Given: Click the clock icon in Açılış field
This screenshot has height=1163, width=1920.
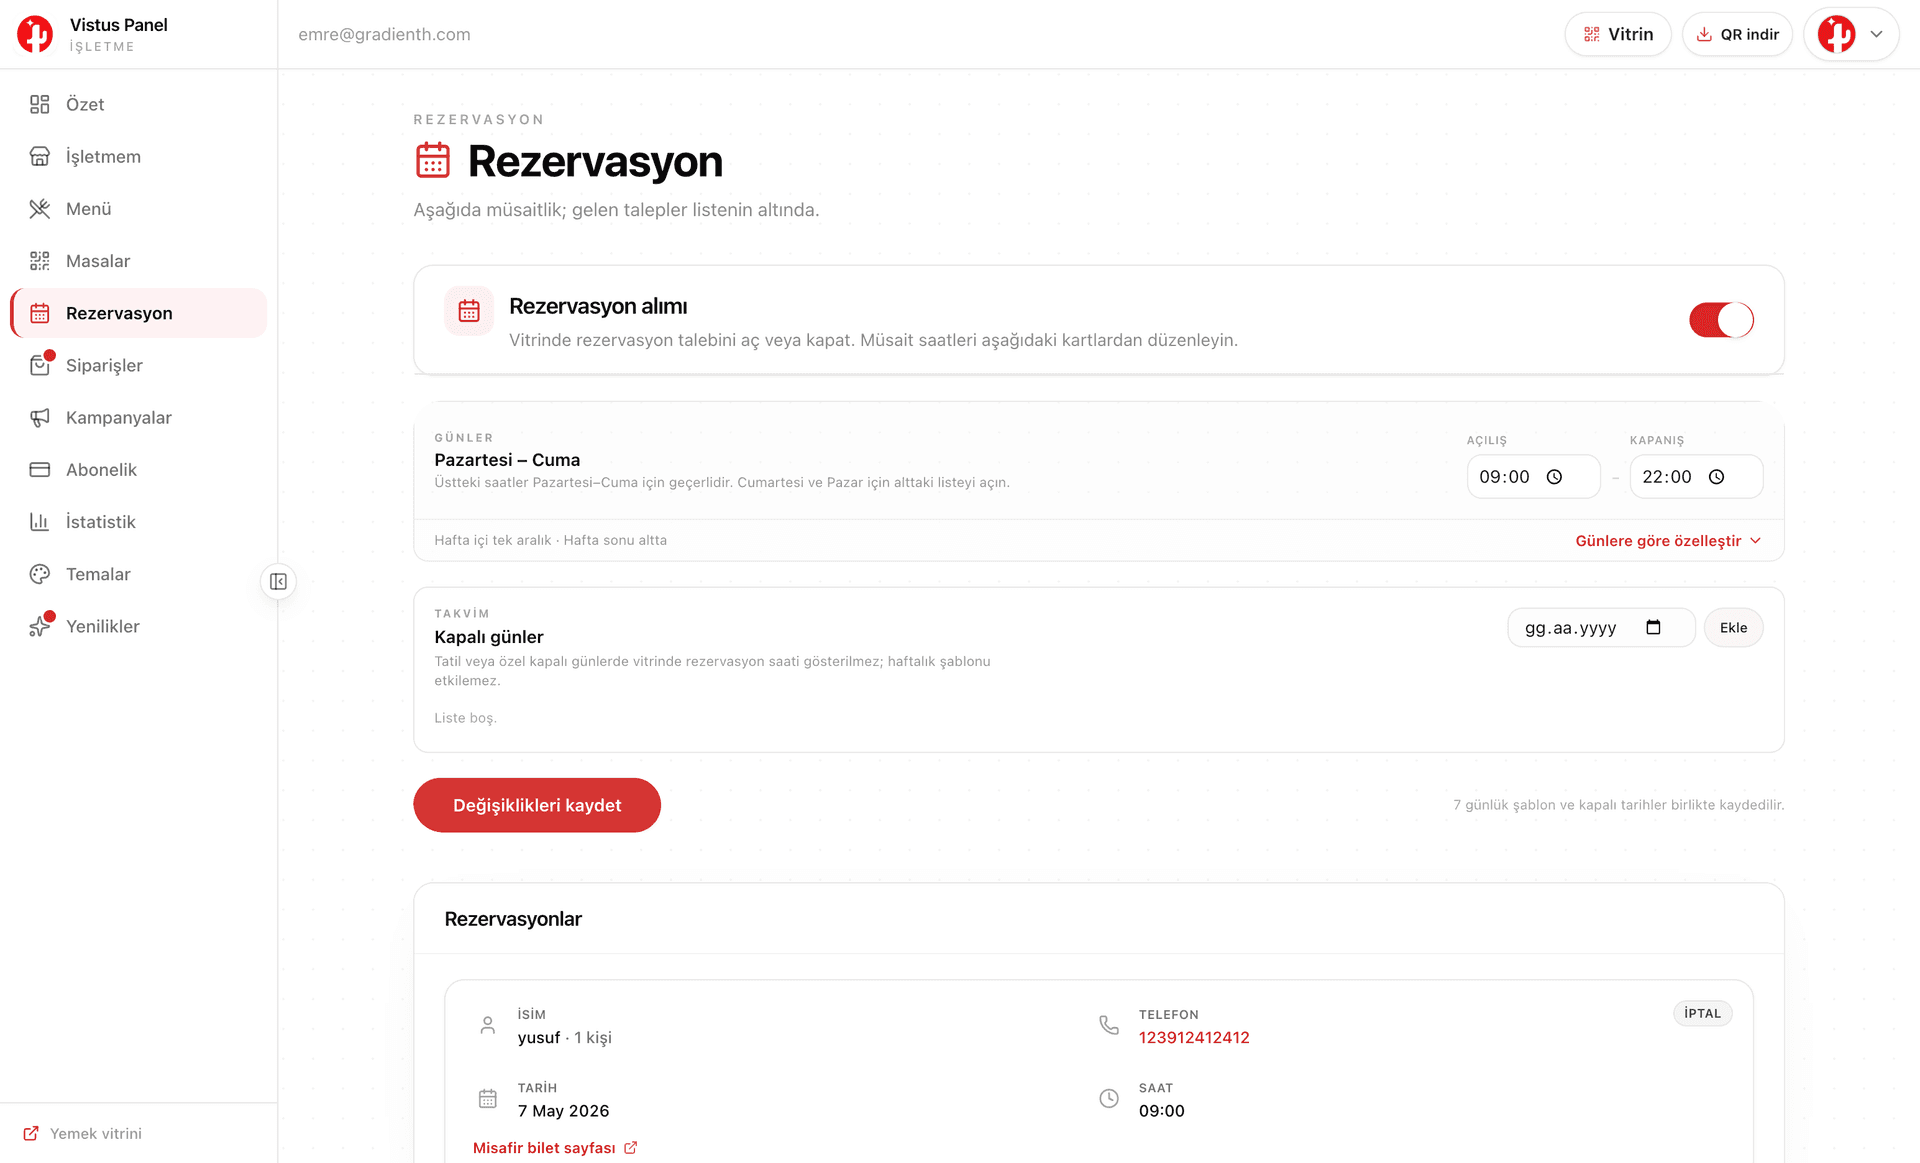Looking at the screenshot, I should pos(1554,477).
